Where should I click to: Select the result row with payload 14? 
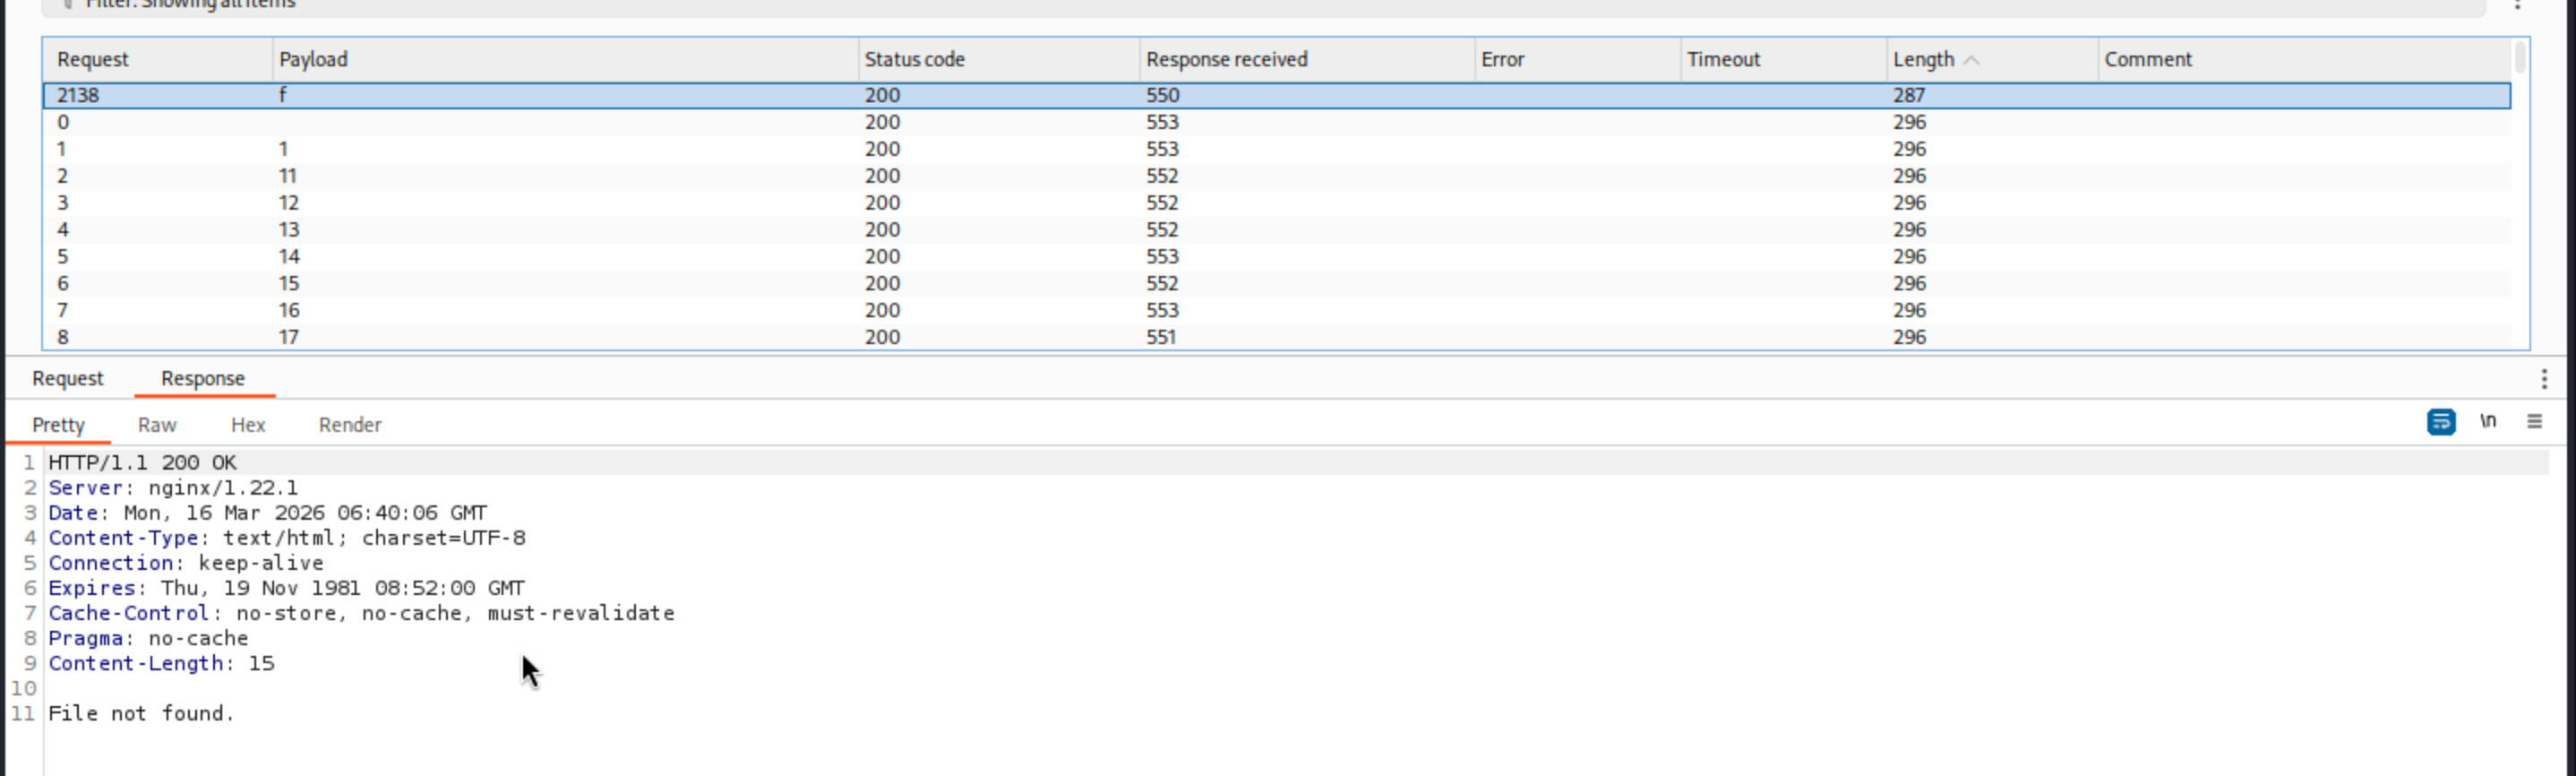point(600,257)
